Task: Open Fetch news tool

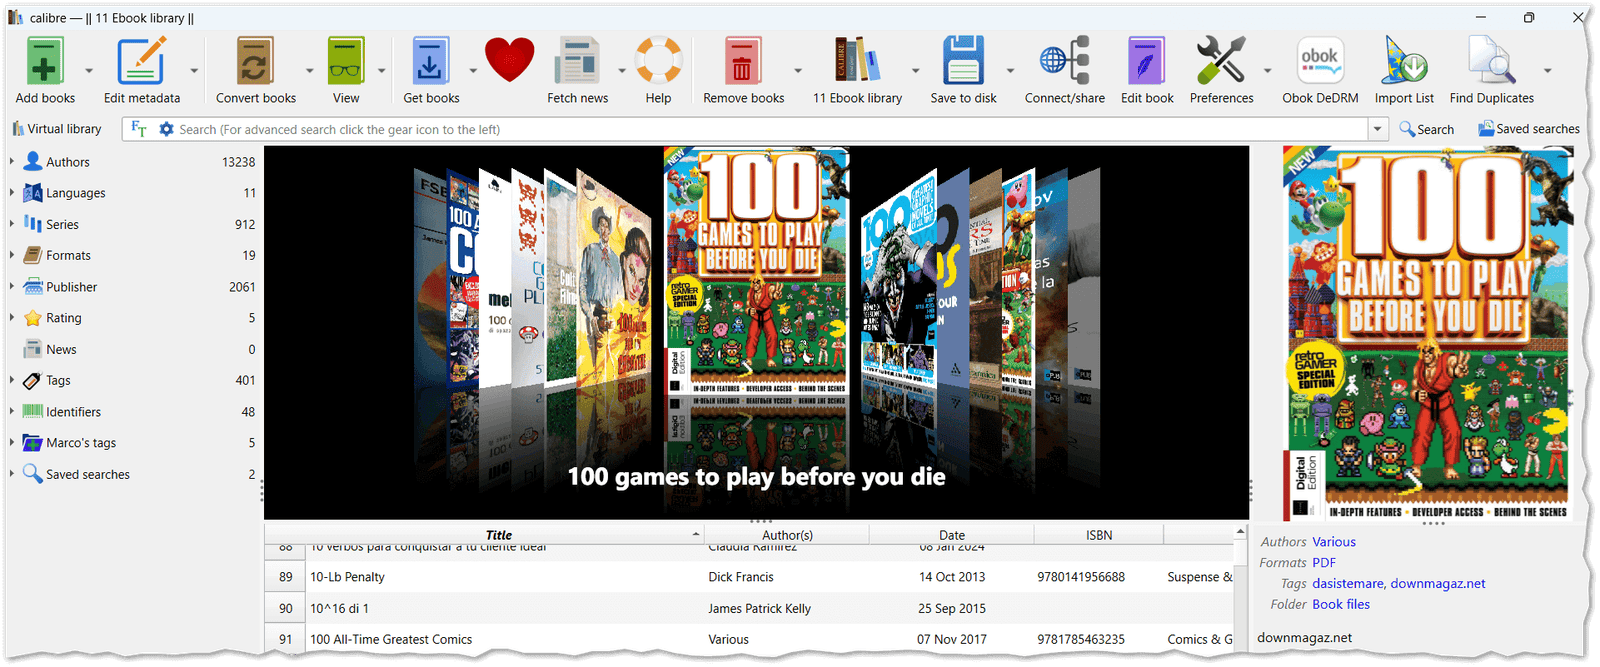Action: pos(577,62)
